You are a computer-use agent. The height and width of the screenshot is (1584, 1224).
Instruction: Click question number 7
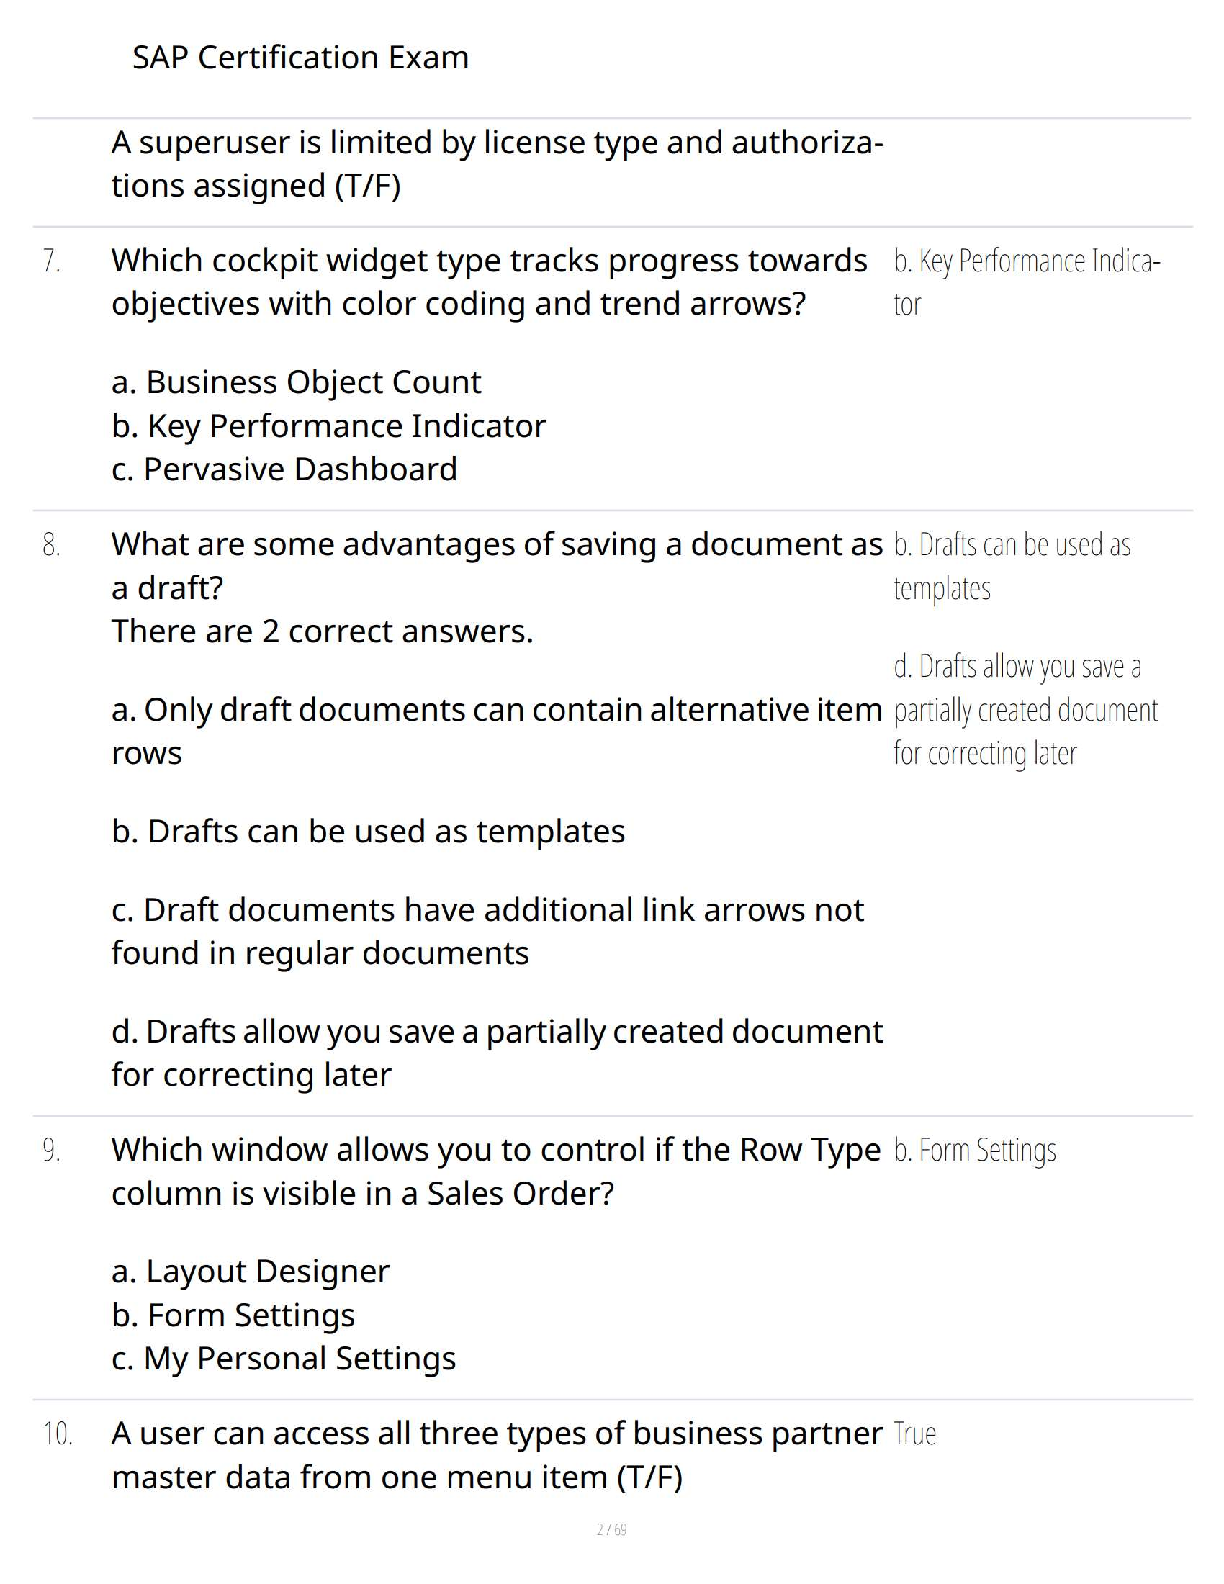pos(51,261)
